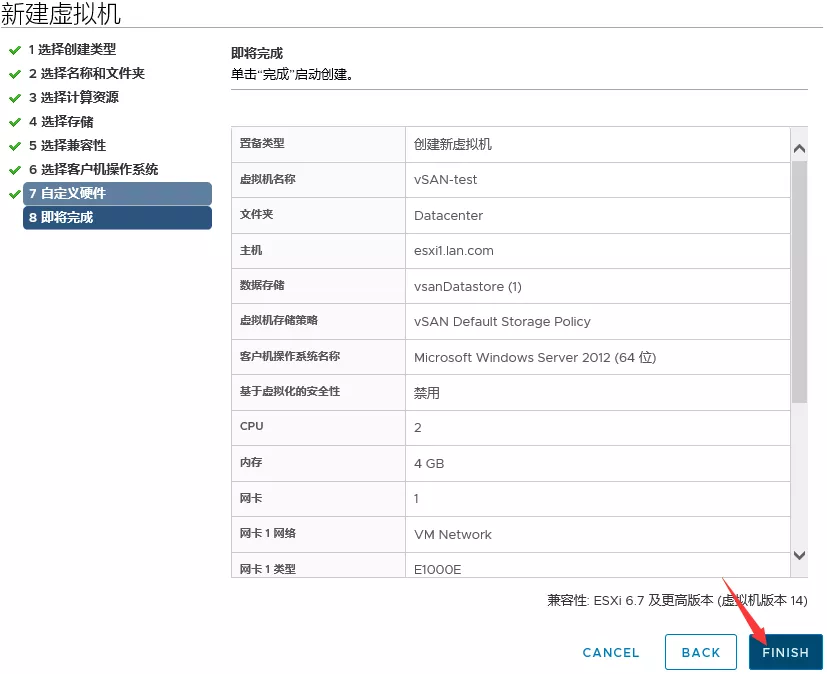Cancel the new virtual machine wizard

click(610, 652)
